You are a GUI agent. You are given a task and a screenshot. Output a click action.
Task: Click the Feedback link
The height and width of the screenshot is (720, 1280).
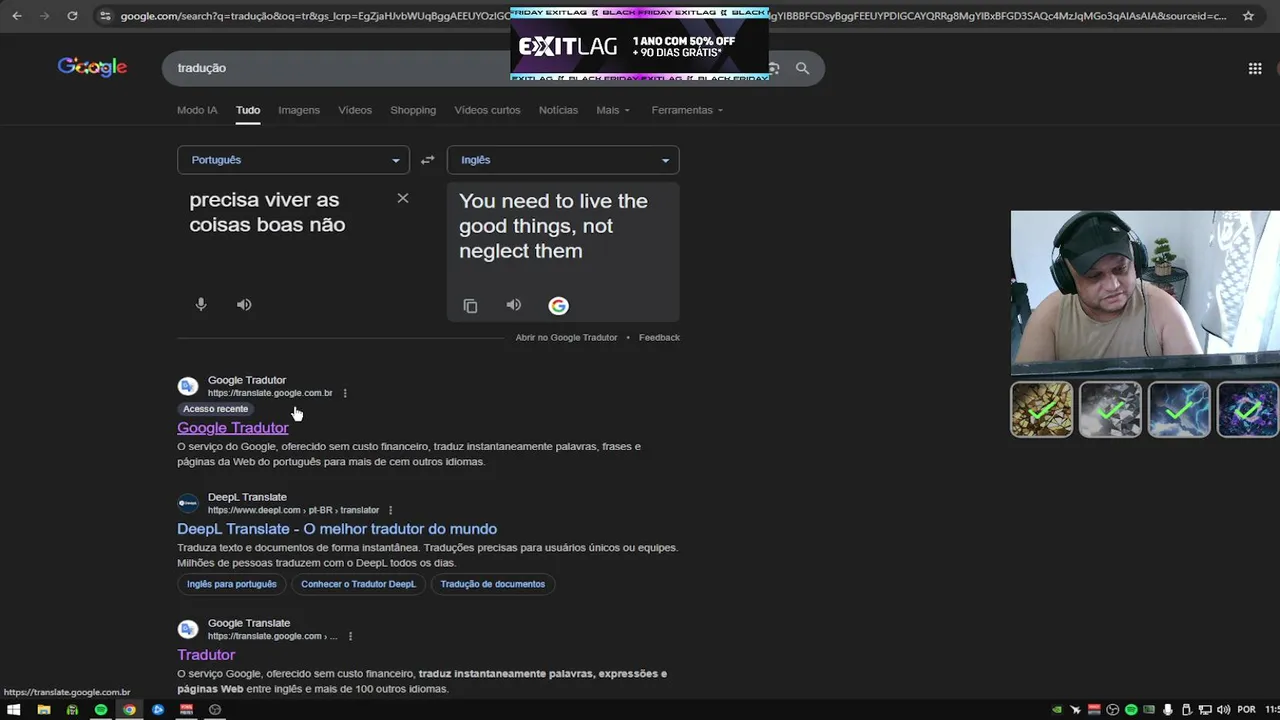click(659, 338)
